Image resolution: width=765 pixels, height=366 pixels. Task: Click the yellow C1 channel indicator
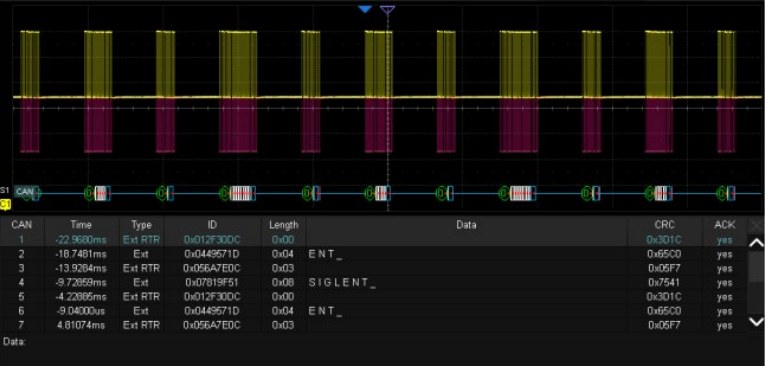(5, 203)
